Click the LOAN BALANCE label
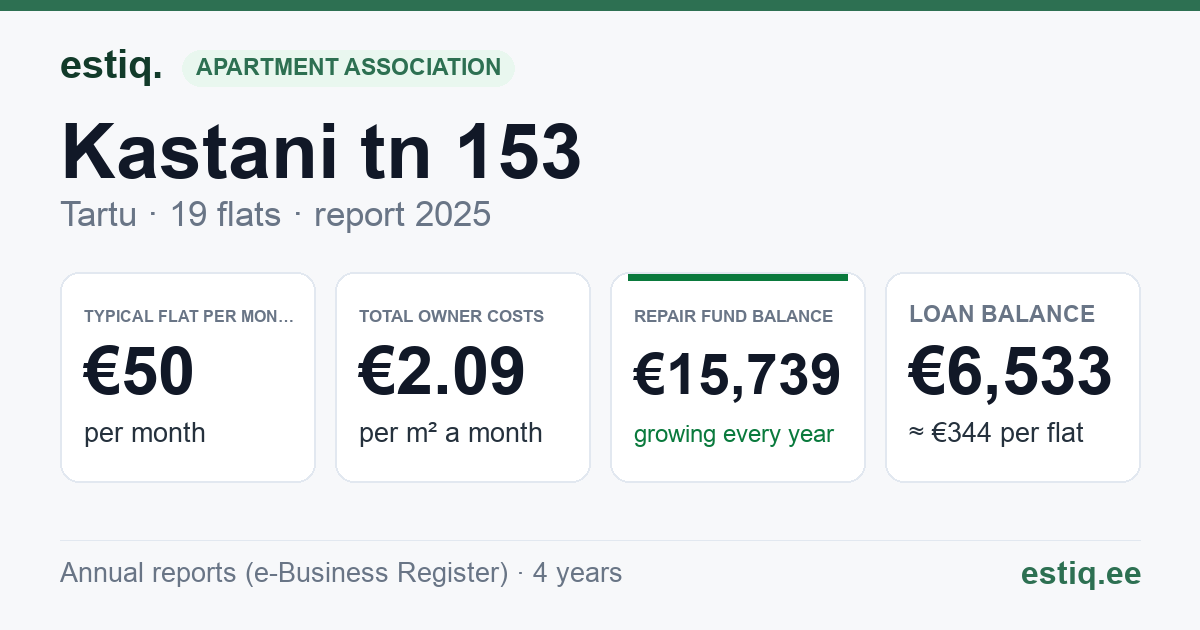The height and width of the screenshot is (630, 1200). pyautogui.click(x=1002, y=314)
